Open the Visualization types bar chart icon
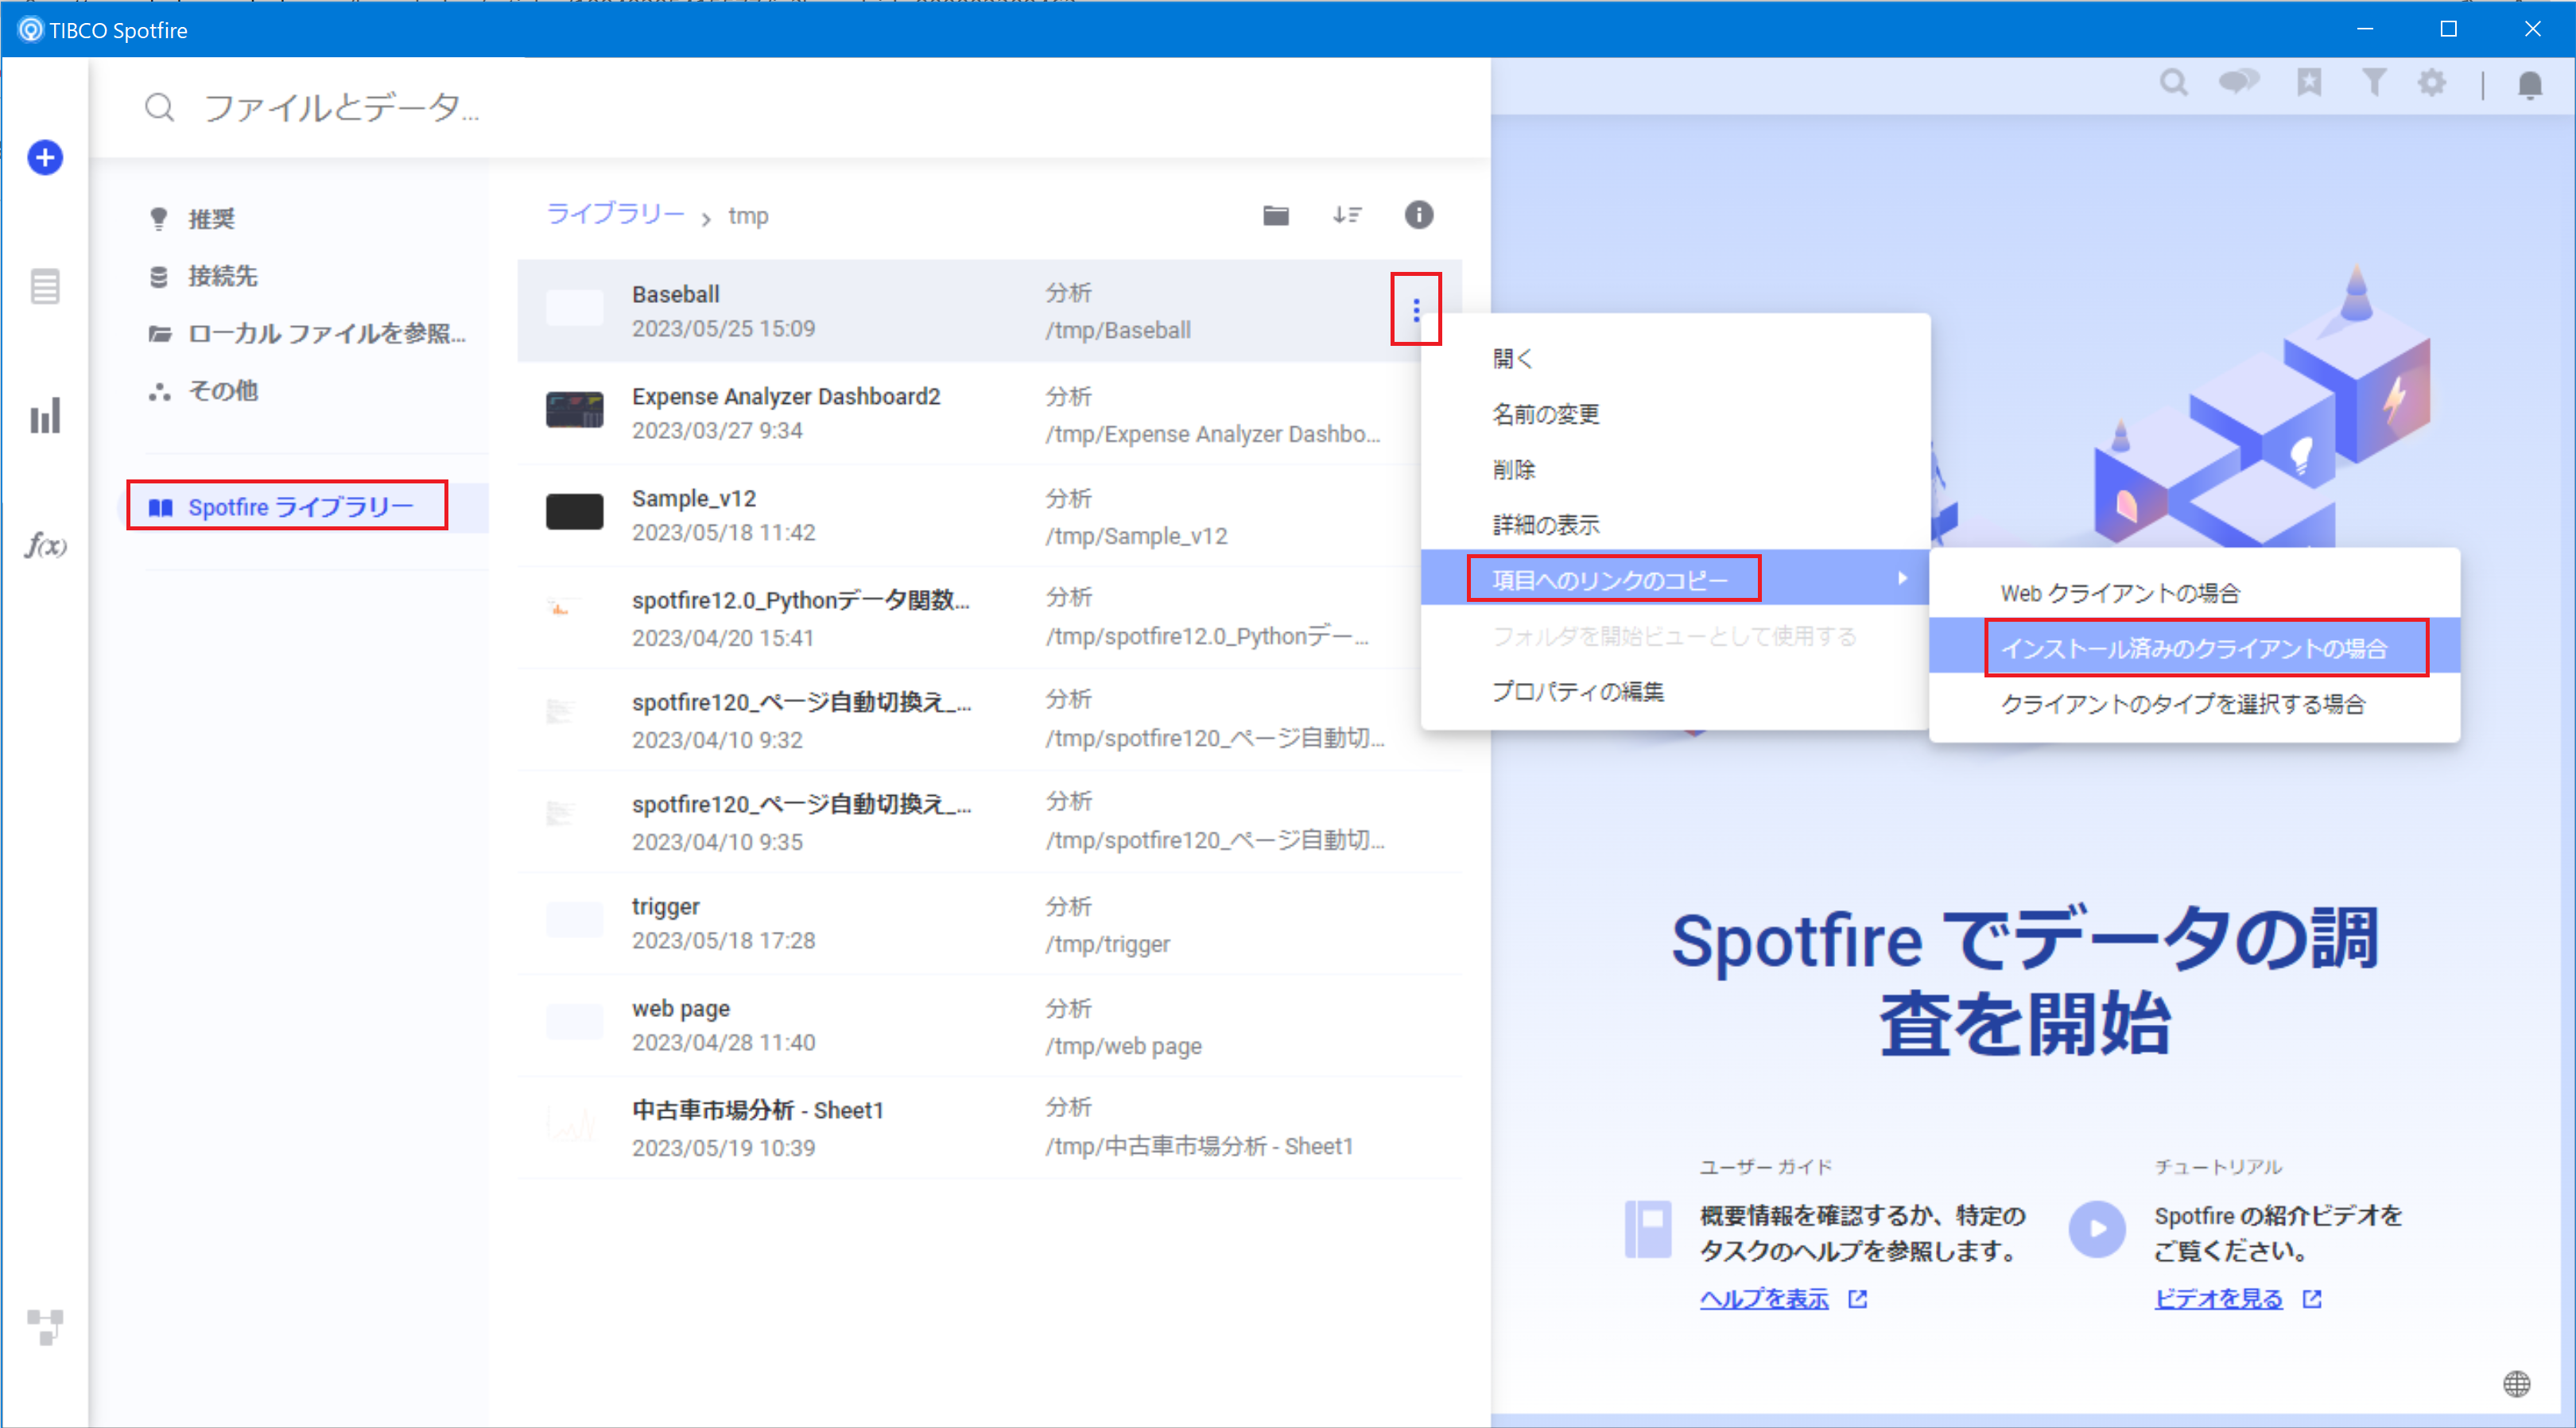 45,416
